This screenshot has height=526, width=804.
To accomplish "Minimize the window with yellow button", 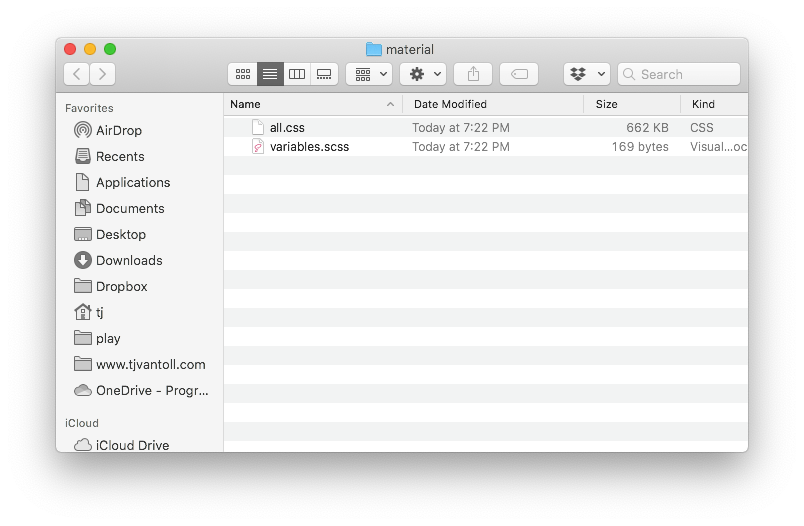I will [90, 49].
